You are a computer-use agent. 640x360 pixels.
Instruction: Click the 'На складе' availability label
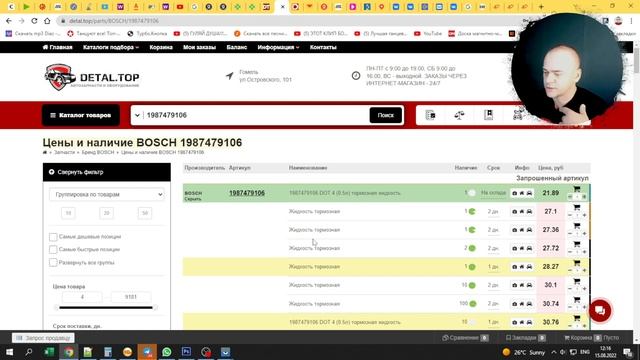[493, 193]
